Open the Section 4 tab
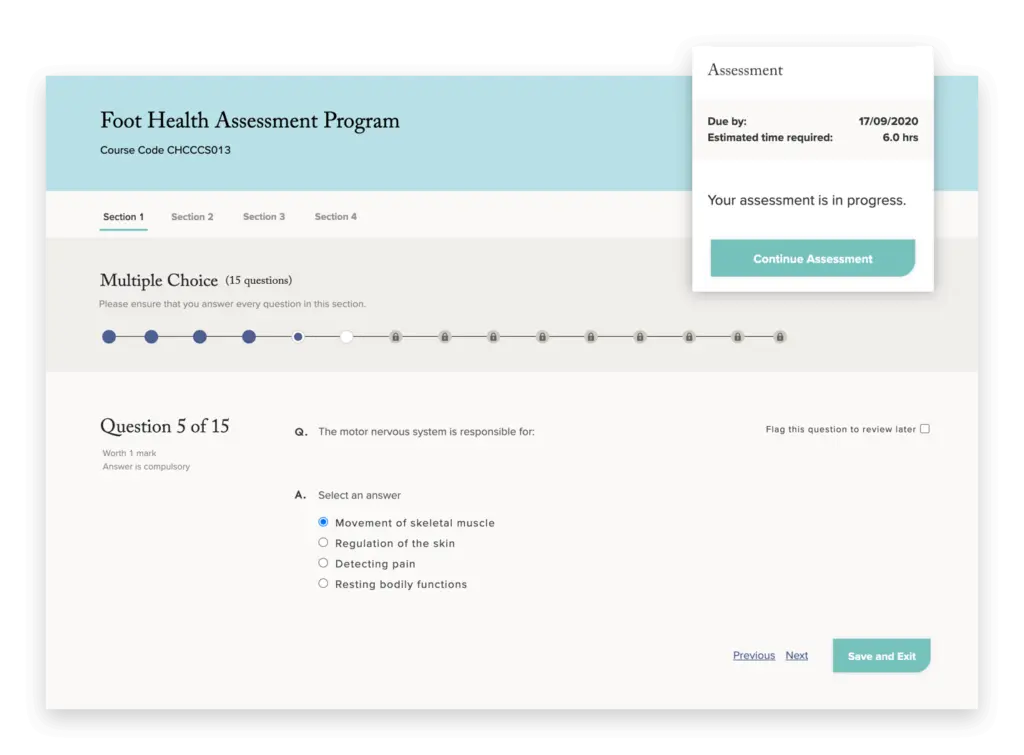 pyautogui.click(x=335, y=217)
